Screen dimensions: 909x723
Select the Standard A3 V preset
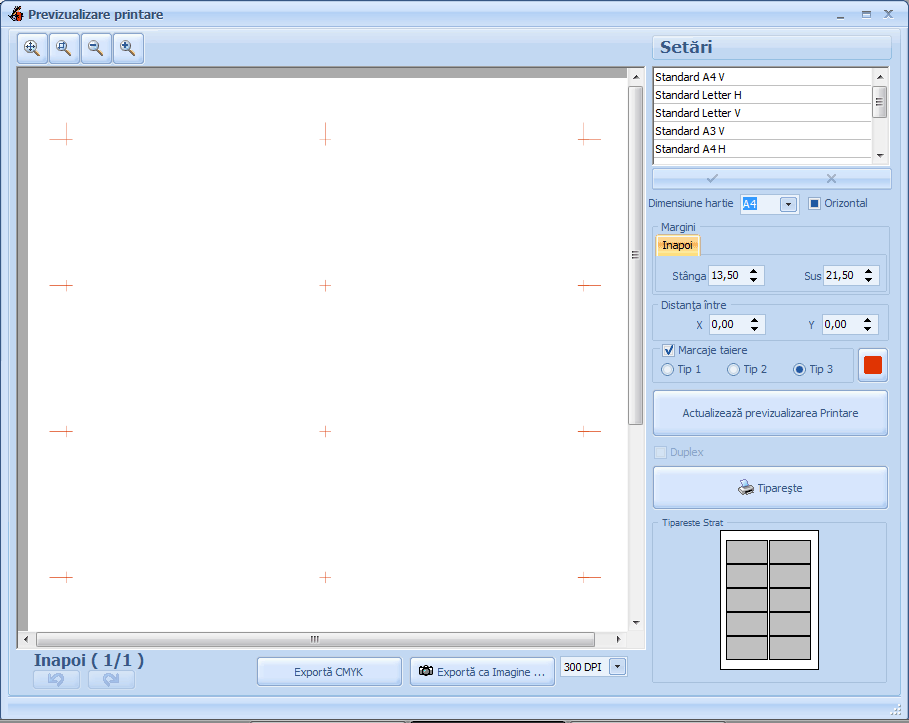point(762,131)
